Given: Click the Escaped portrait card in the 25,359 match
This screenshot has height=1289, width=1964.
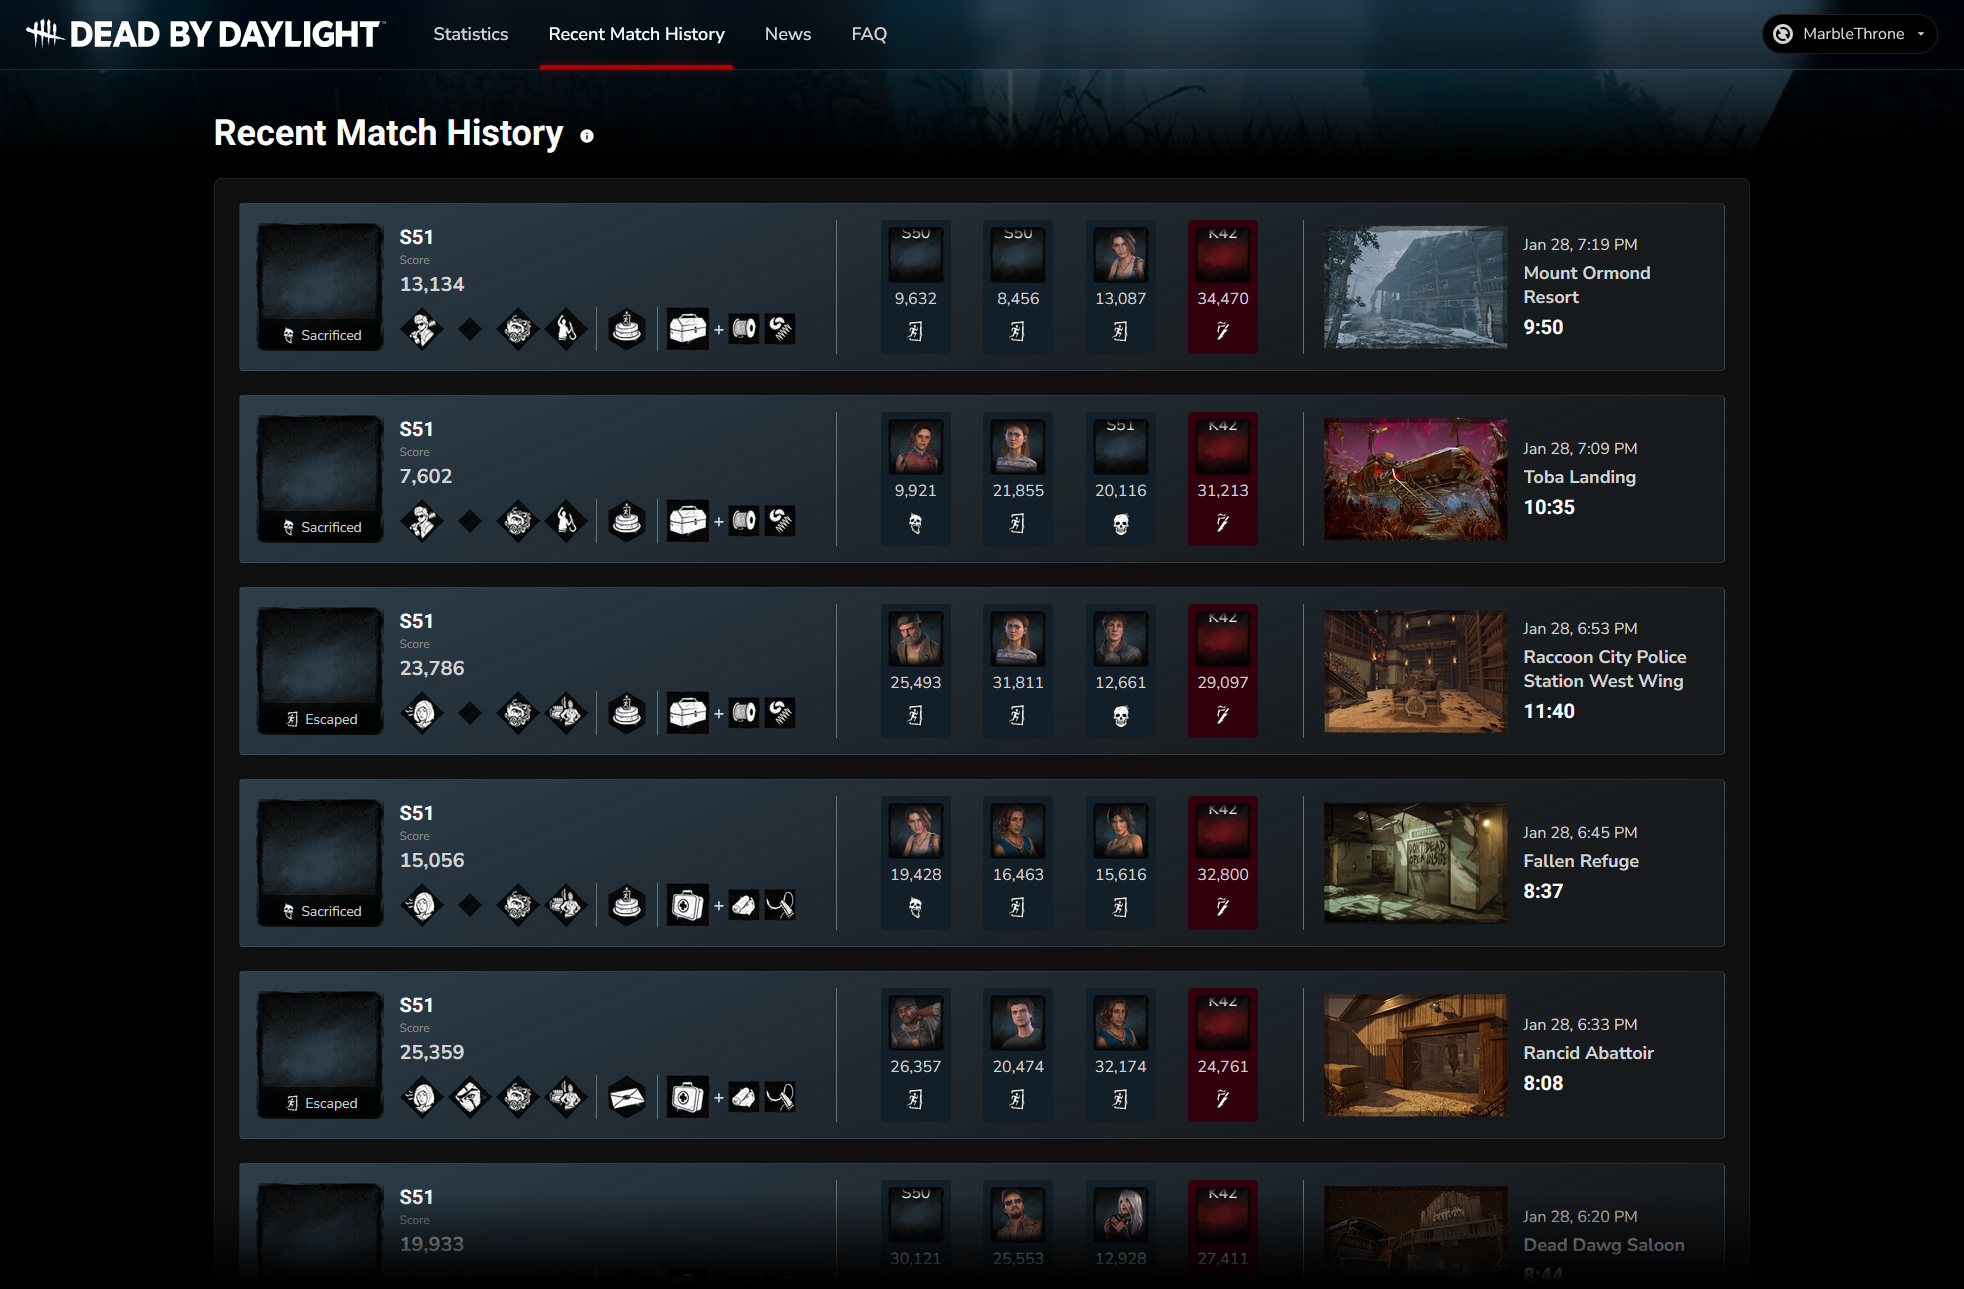Looking at the screenshot, I should (x=320, y=1055).
